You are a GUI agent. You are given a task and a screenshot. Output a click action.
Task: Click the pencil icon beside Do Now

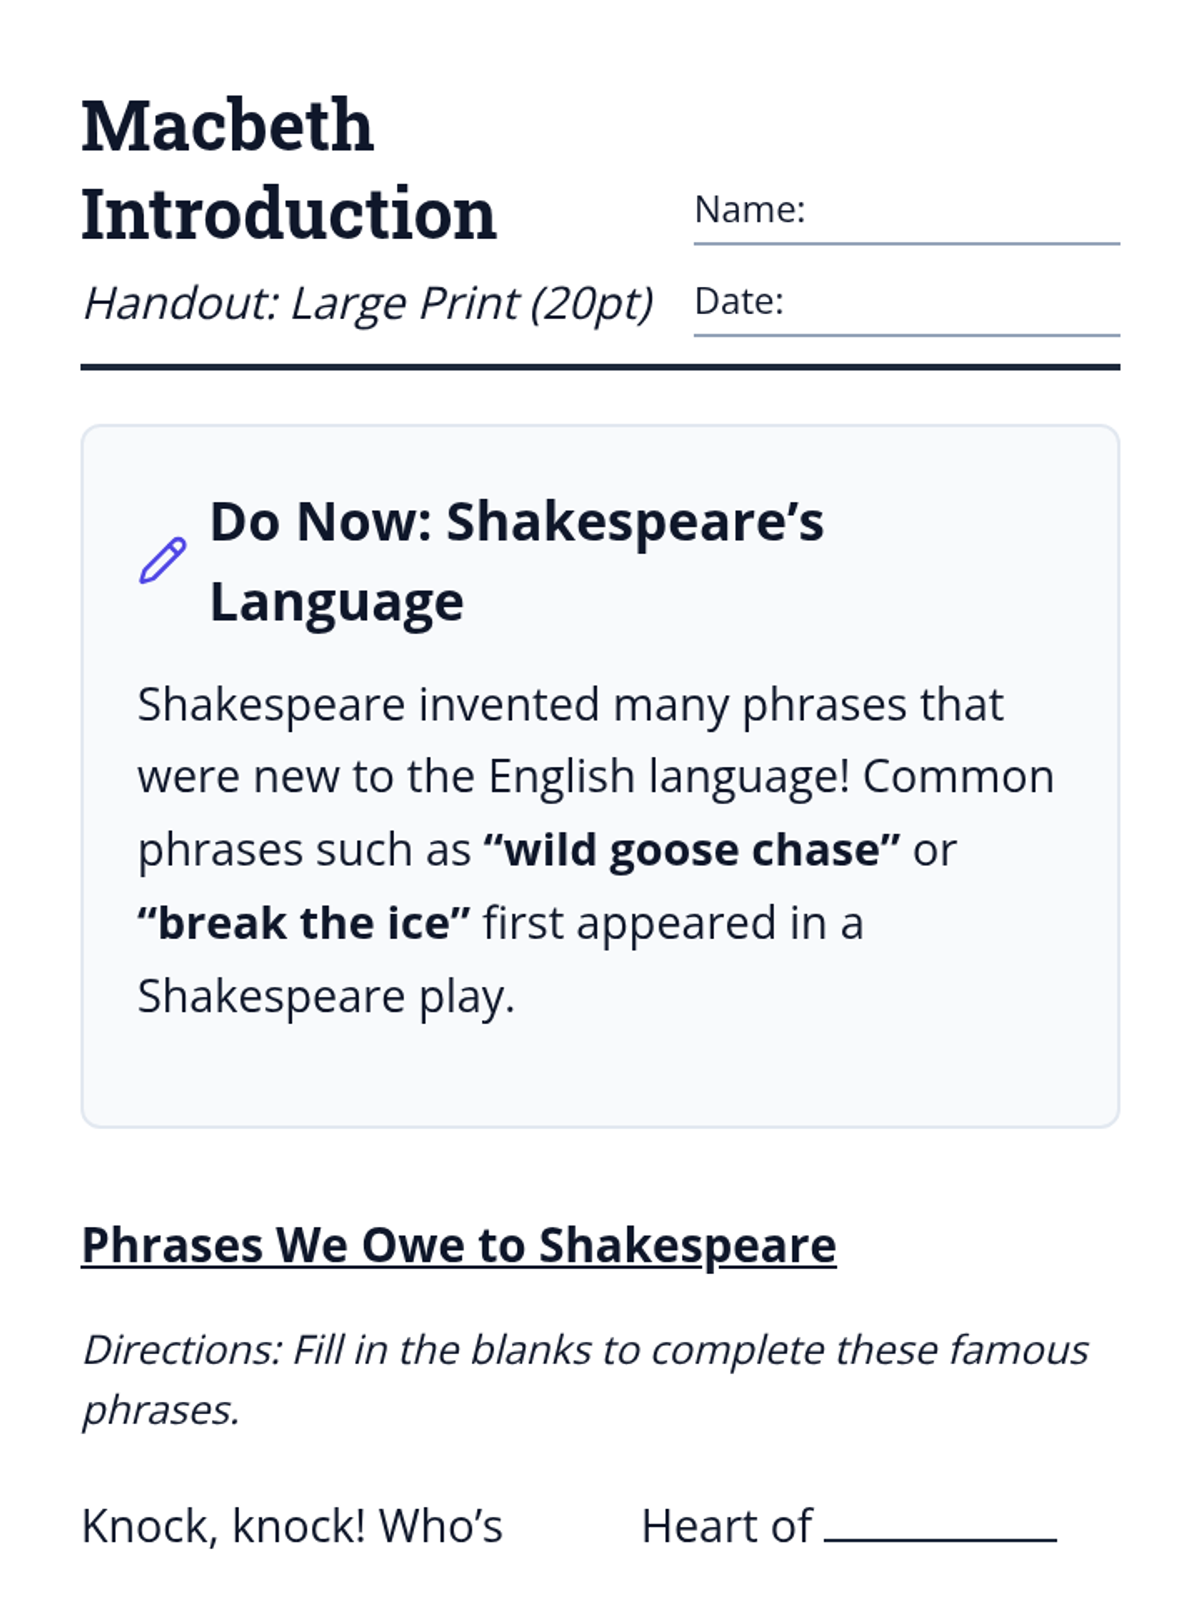tap(162, 560)
